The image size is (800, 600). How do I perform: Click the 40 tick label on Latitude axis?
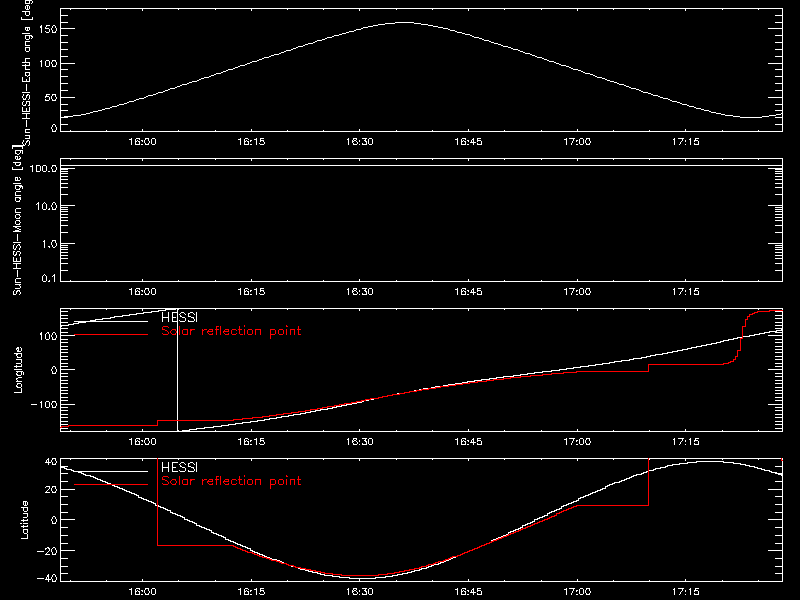pos(51,462)
